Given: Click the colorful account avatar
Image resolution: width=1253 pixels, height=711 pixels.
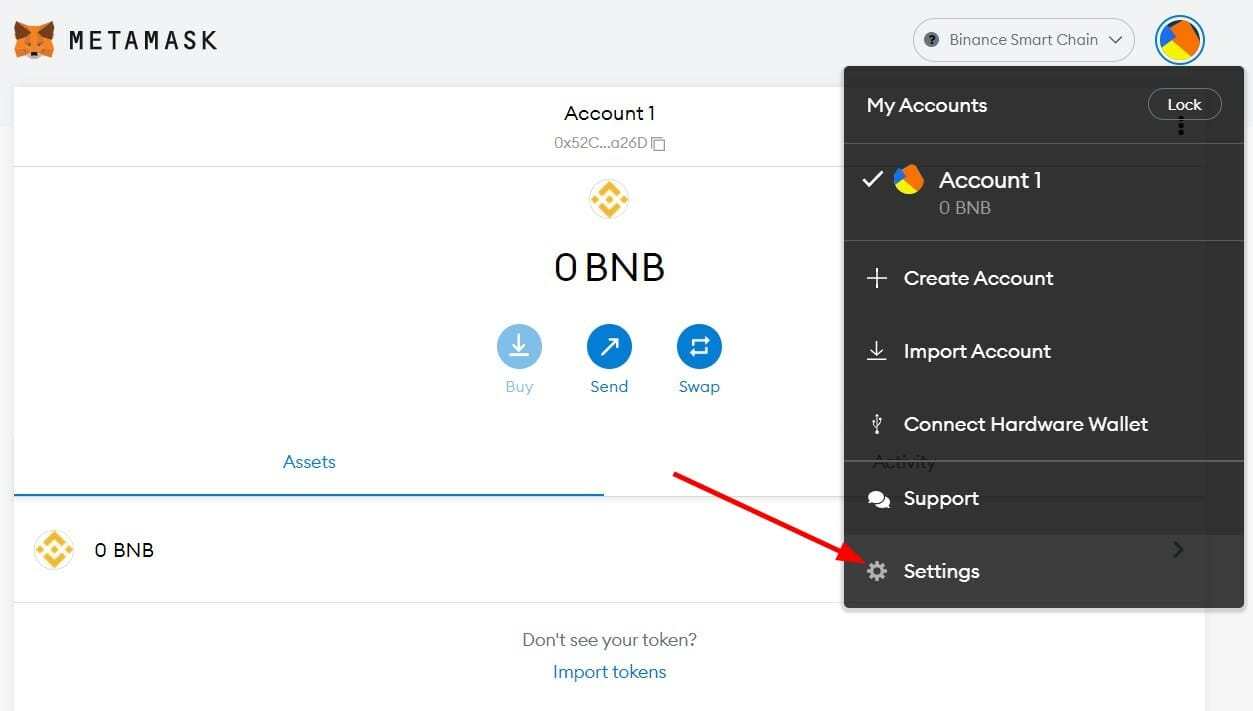Looking at the screenshot, I should (x=1180, y=39).
